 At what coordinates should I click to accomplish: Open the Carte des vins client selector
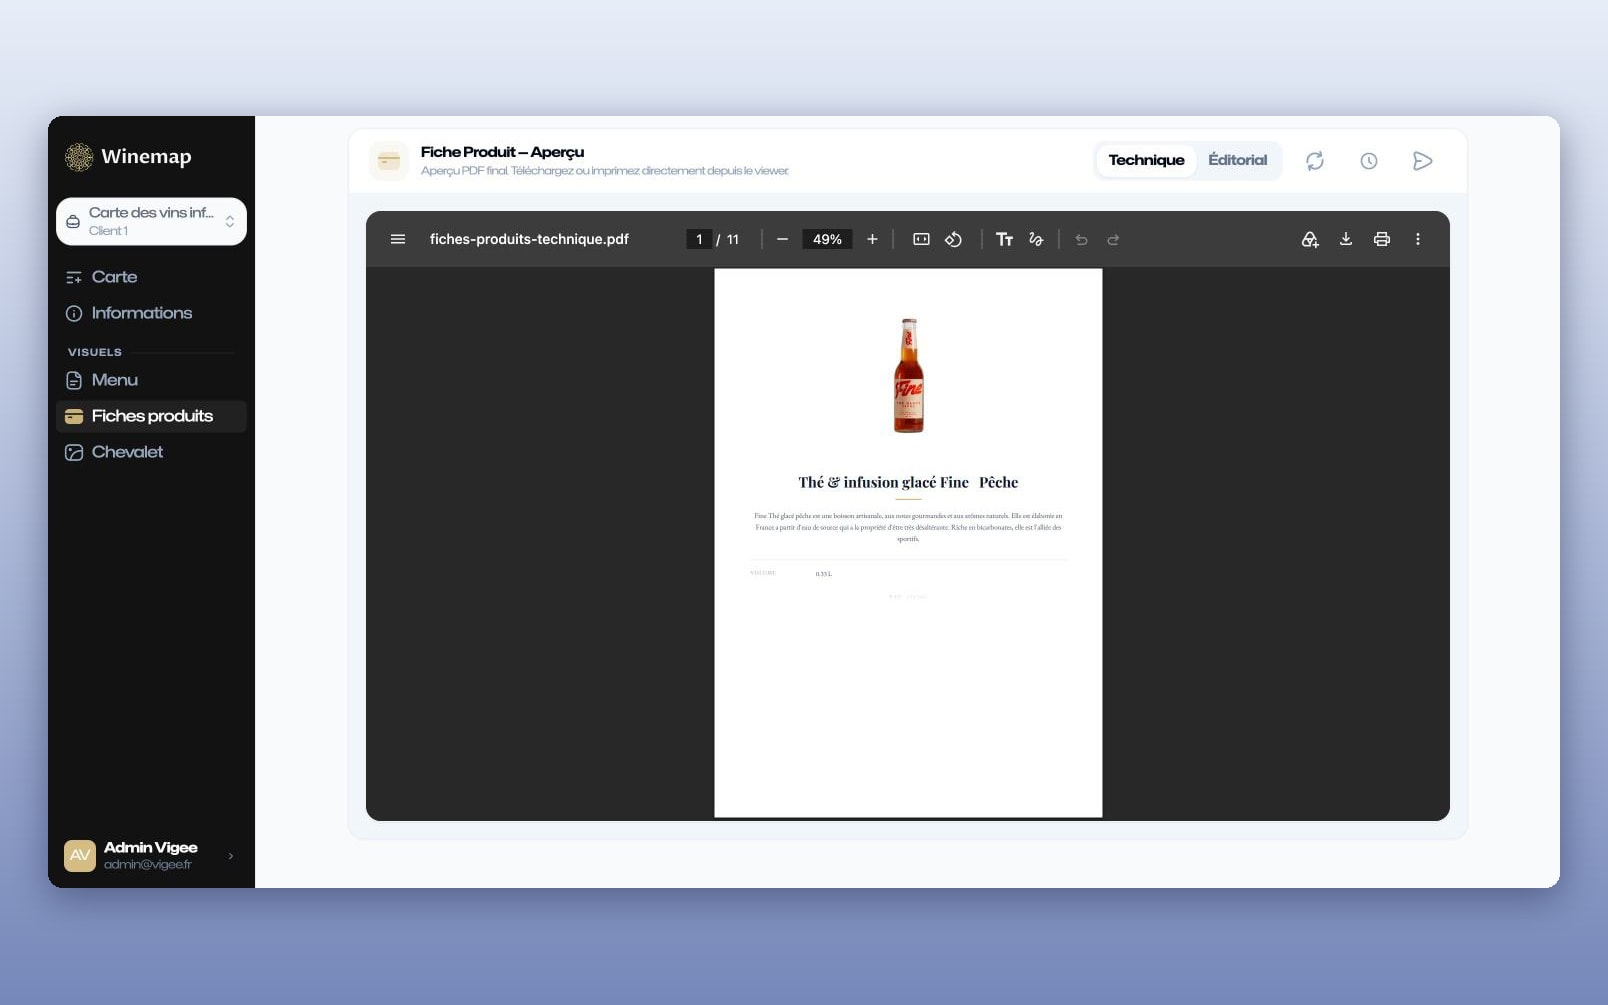pos(151,221)
